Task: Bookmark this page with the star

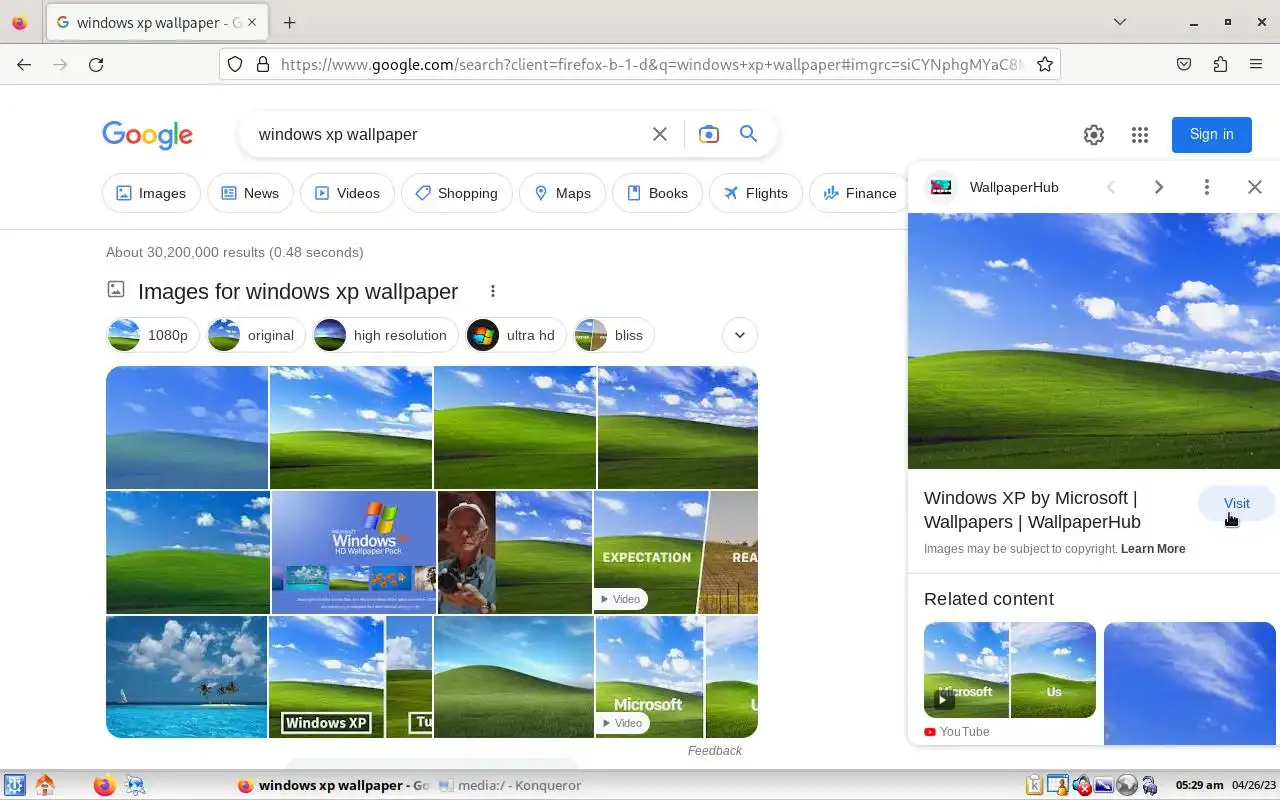Action: (x=1044, y=64)
